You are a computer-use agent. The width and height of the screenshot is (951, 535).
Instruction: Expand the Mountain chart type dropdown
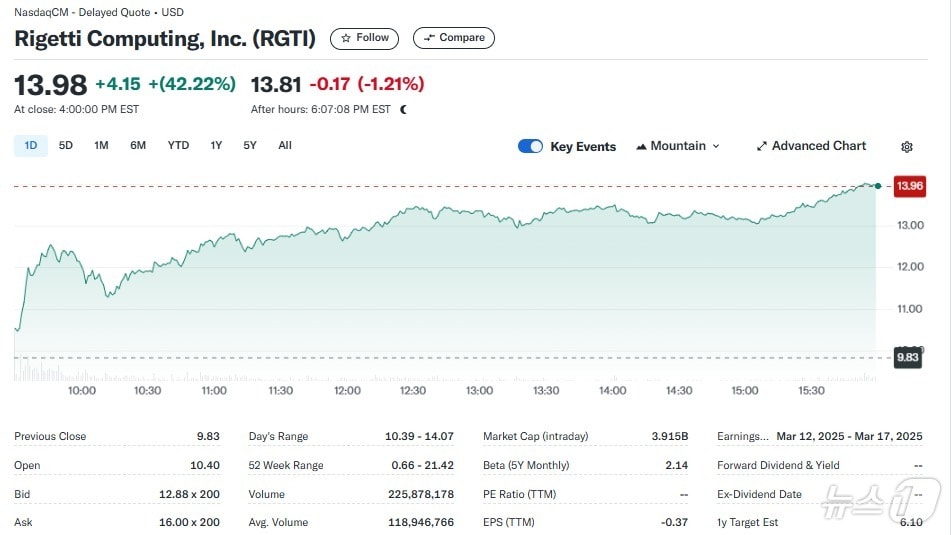715,146
